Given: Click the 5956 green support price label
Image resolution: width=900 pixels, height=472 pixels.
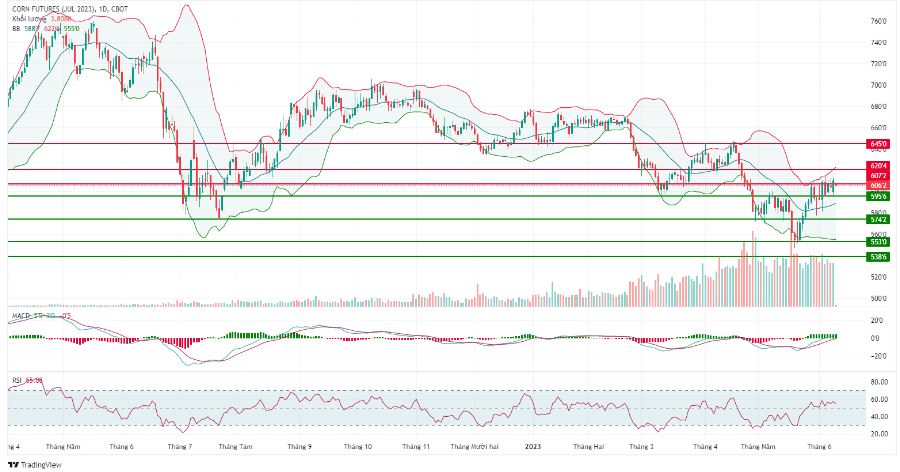Looking at the screenshot, I should point(878,196).
